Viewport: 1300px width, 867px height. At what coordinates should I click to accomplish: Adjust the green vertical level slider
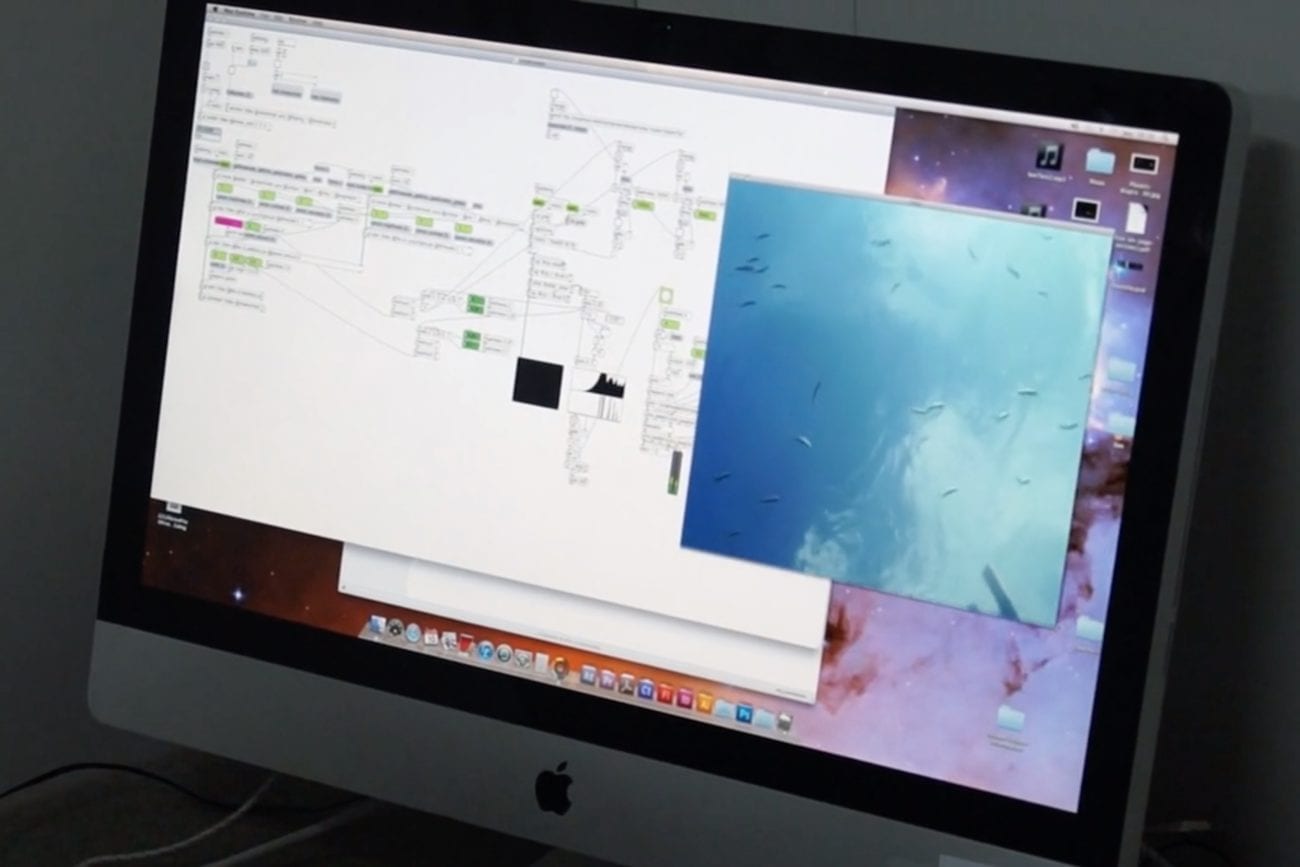[x=676, y=471]
